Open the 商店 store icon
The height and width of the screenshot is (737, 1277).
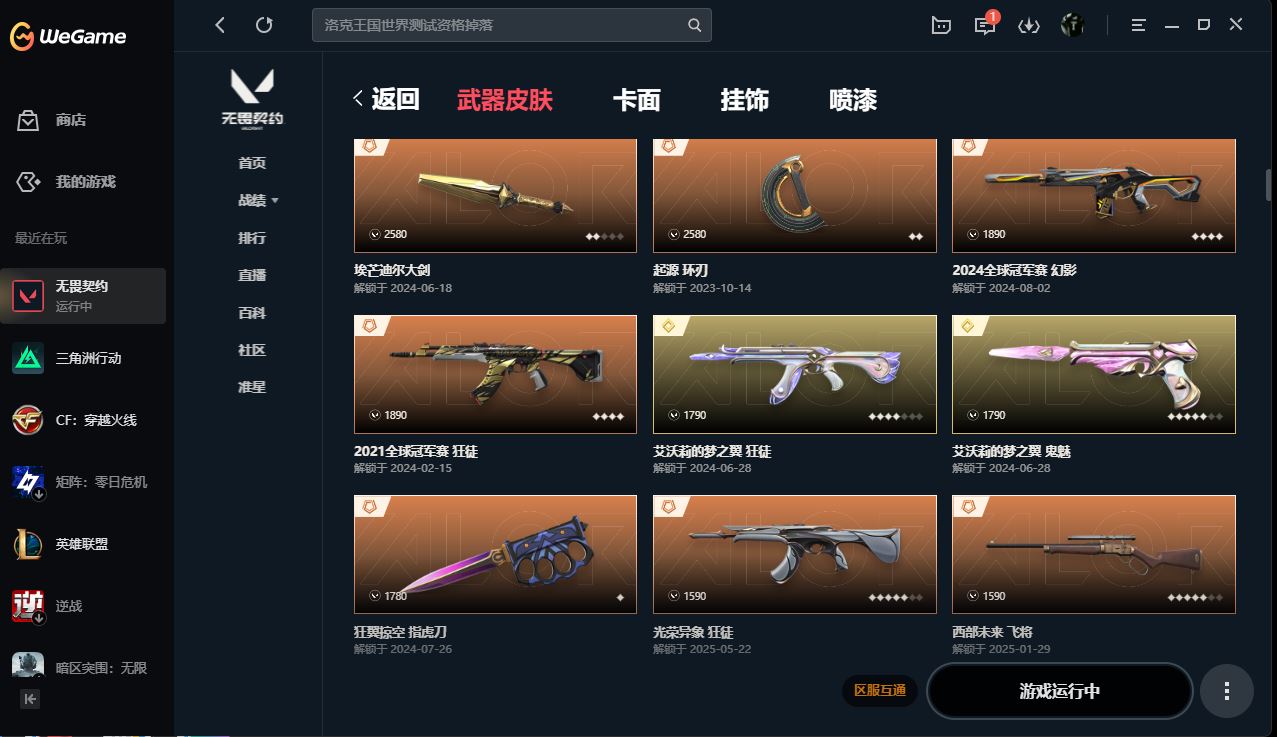(28, 120)
